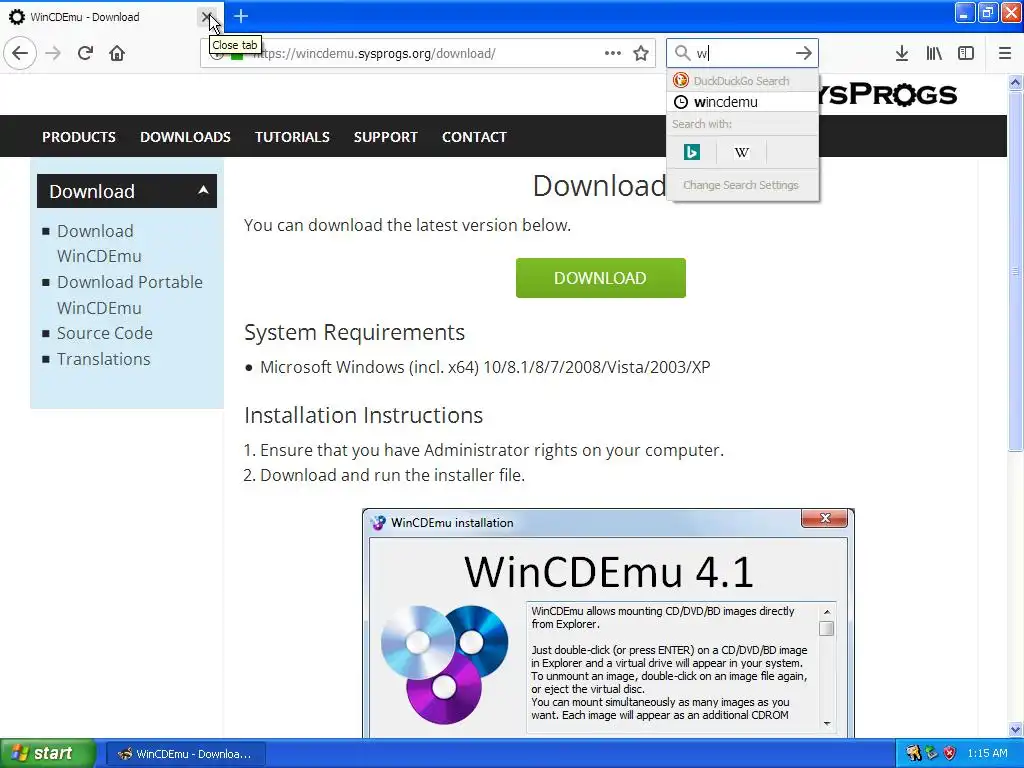
Task: Restore down the Firefox window
Action: pyautogui.click(x=987, y=12)
